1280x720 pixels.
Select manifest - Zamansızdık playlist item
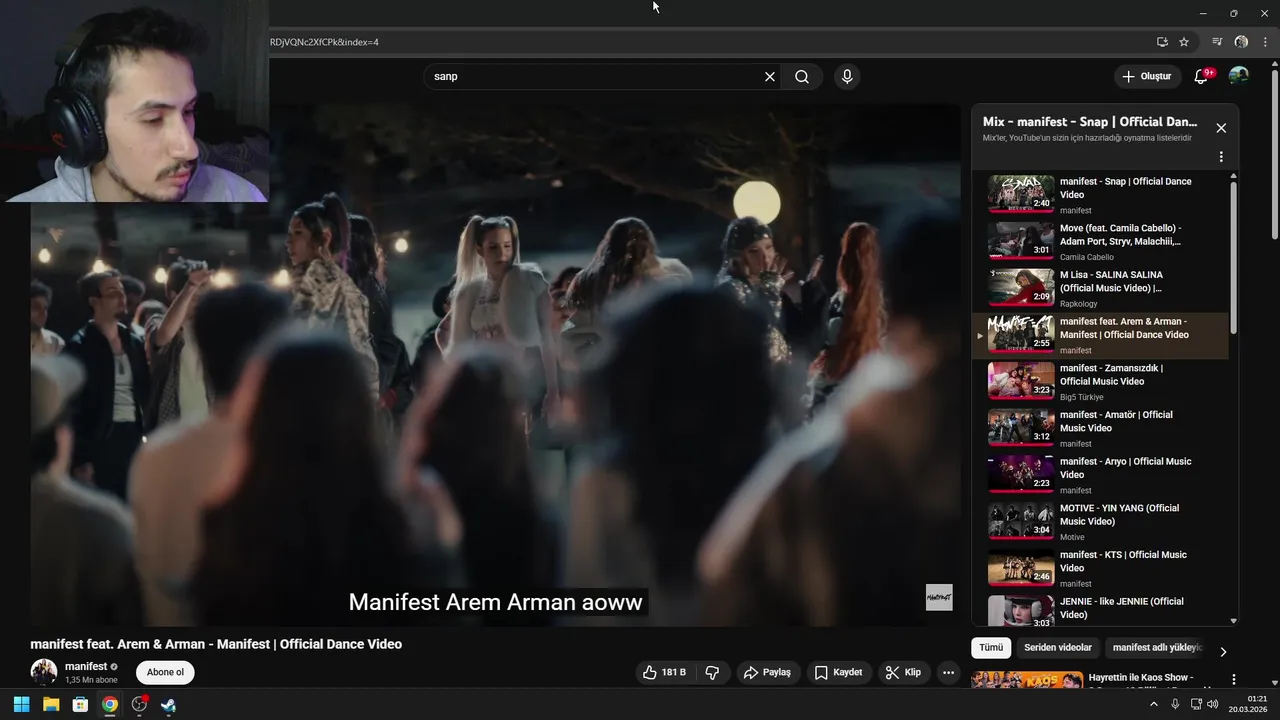tap(1099, 381)
